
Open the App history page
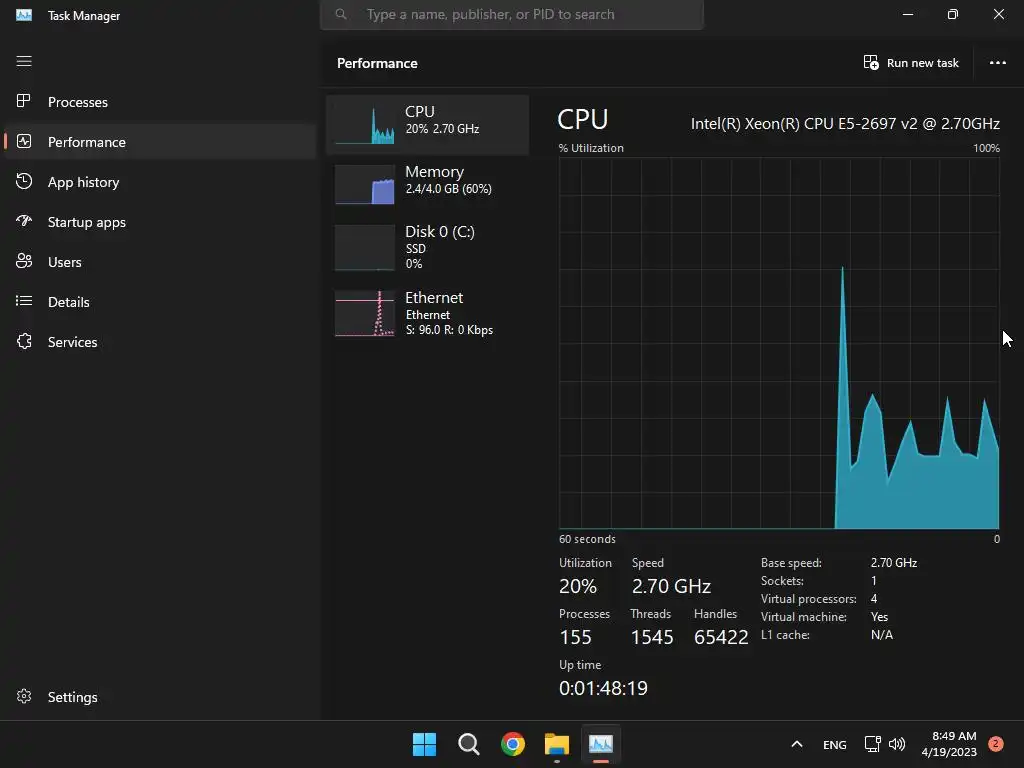(84, 182)
